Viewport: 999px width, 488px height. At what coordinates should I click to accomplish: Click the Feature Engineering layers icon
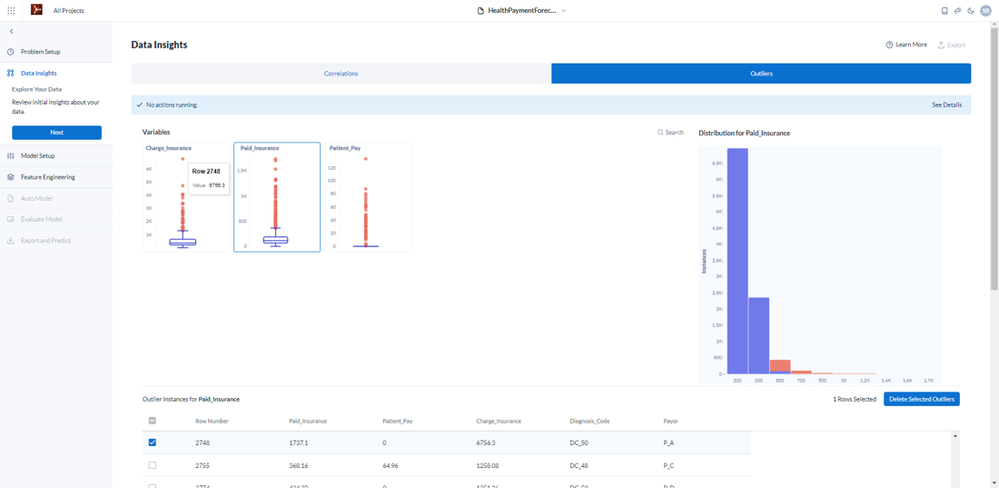click(10, 177)
